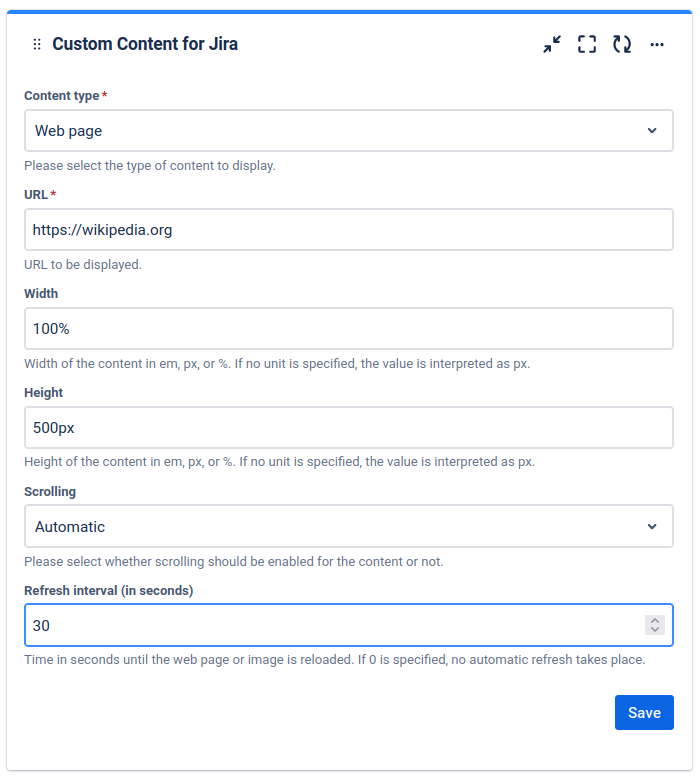700x779 pixels.
Task: Refresh the gadget using the header icon
Action: [x=622, y=44]
